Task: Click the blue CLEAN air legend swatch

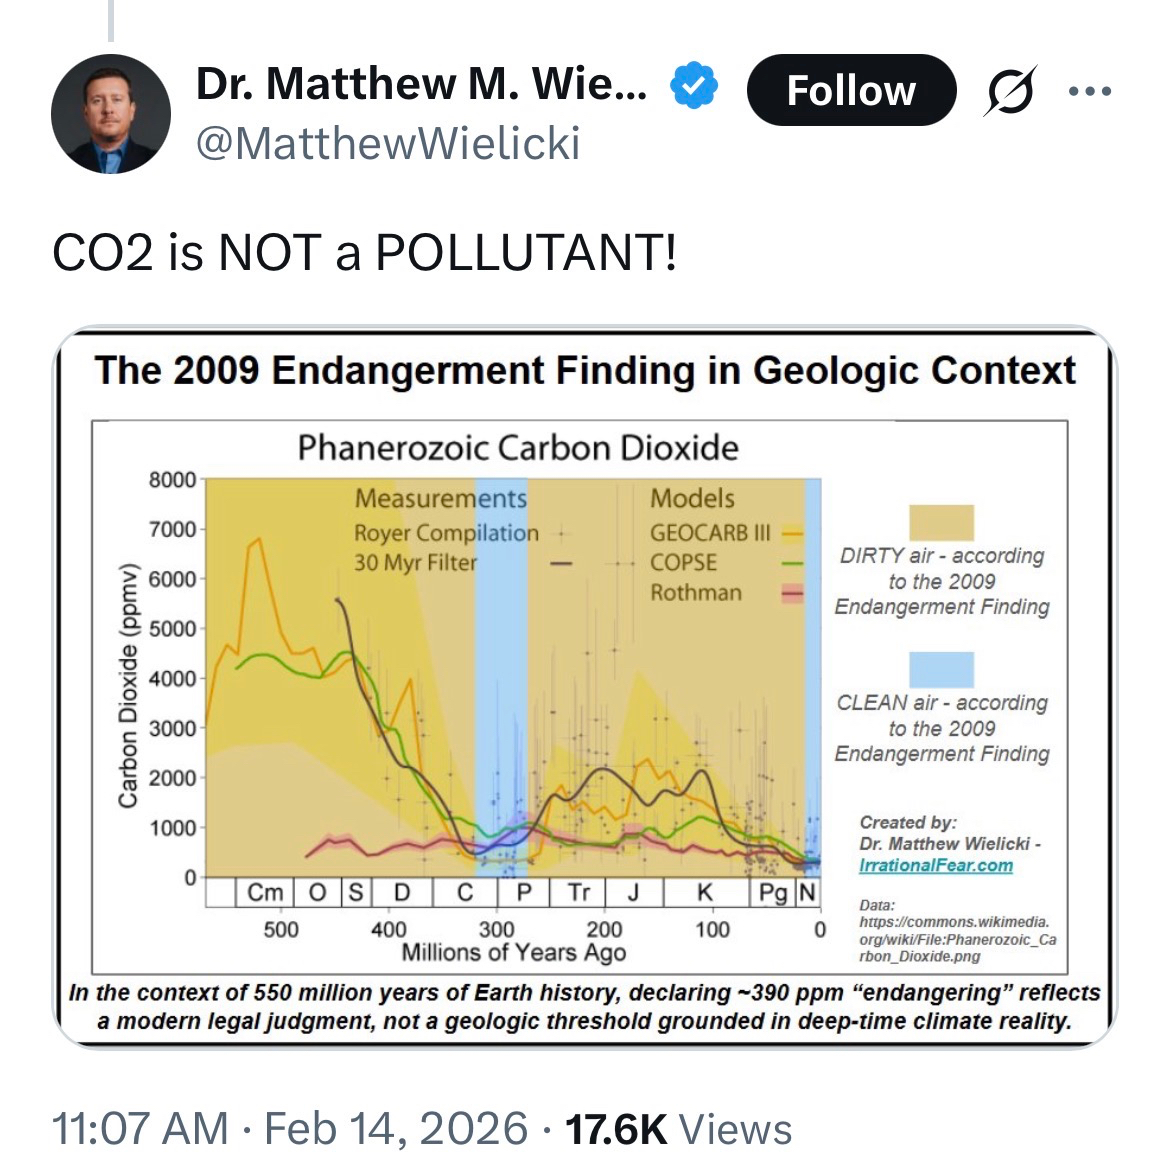Action: pos(941,669)
